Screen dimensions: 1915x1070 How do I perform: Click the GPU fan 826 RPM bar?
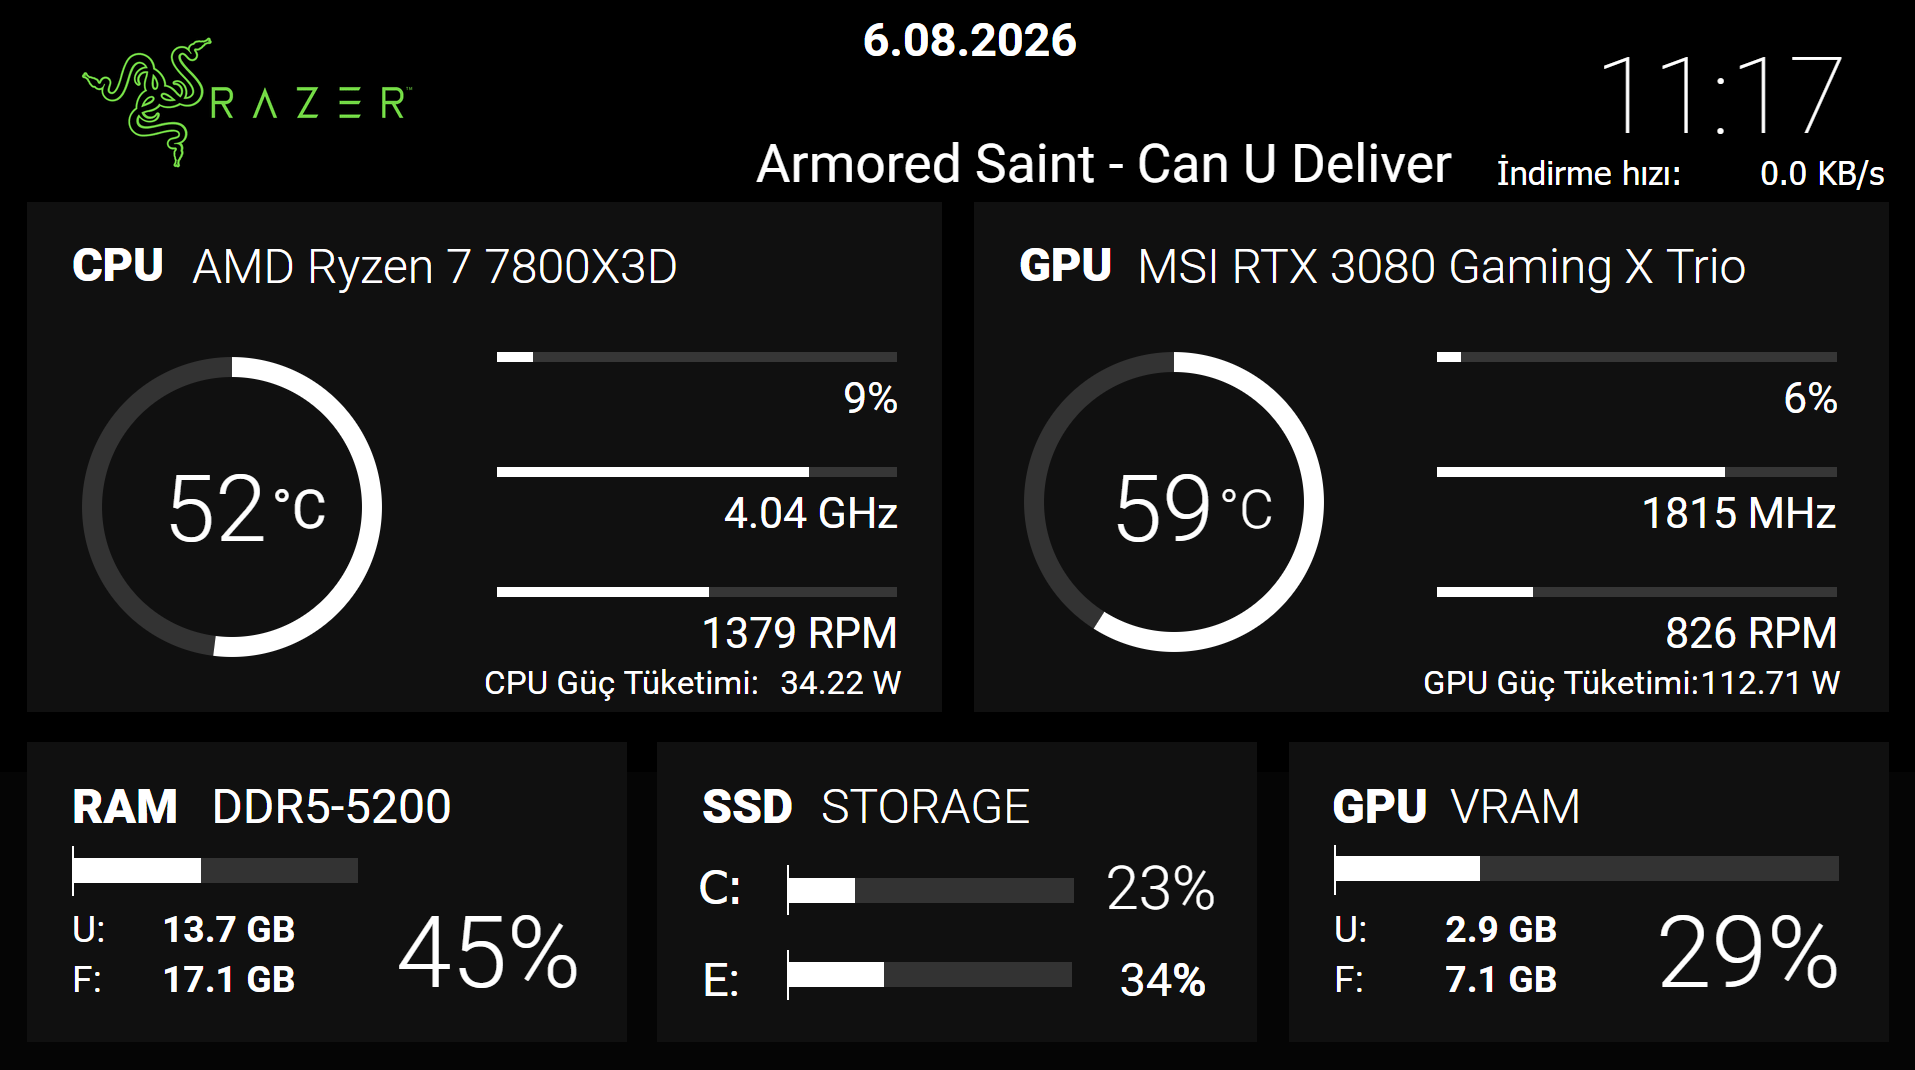tap(1637, 592)
